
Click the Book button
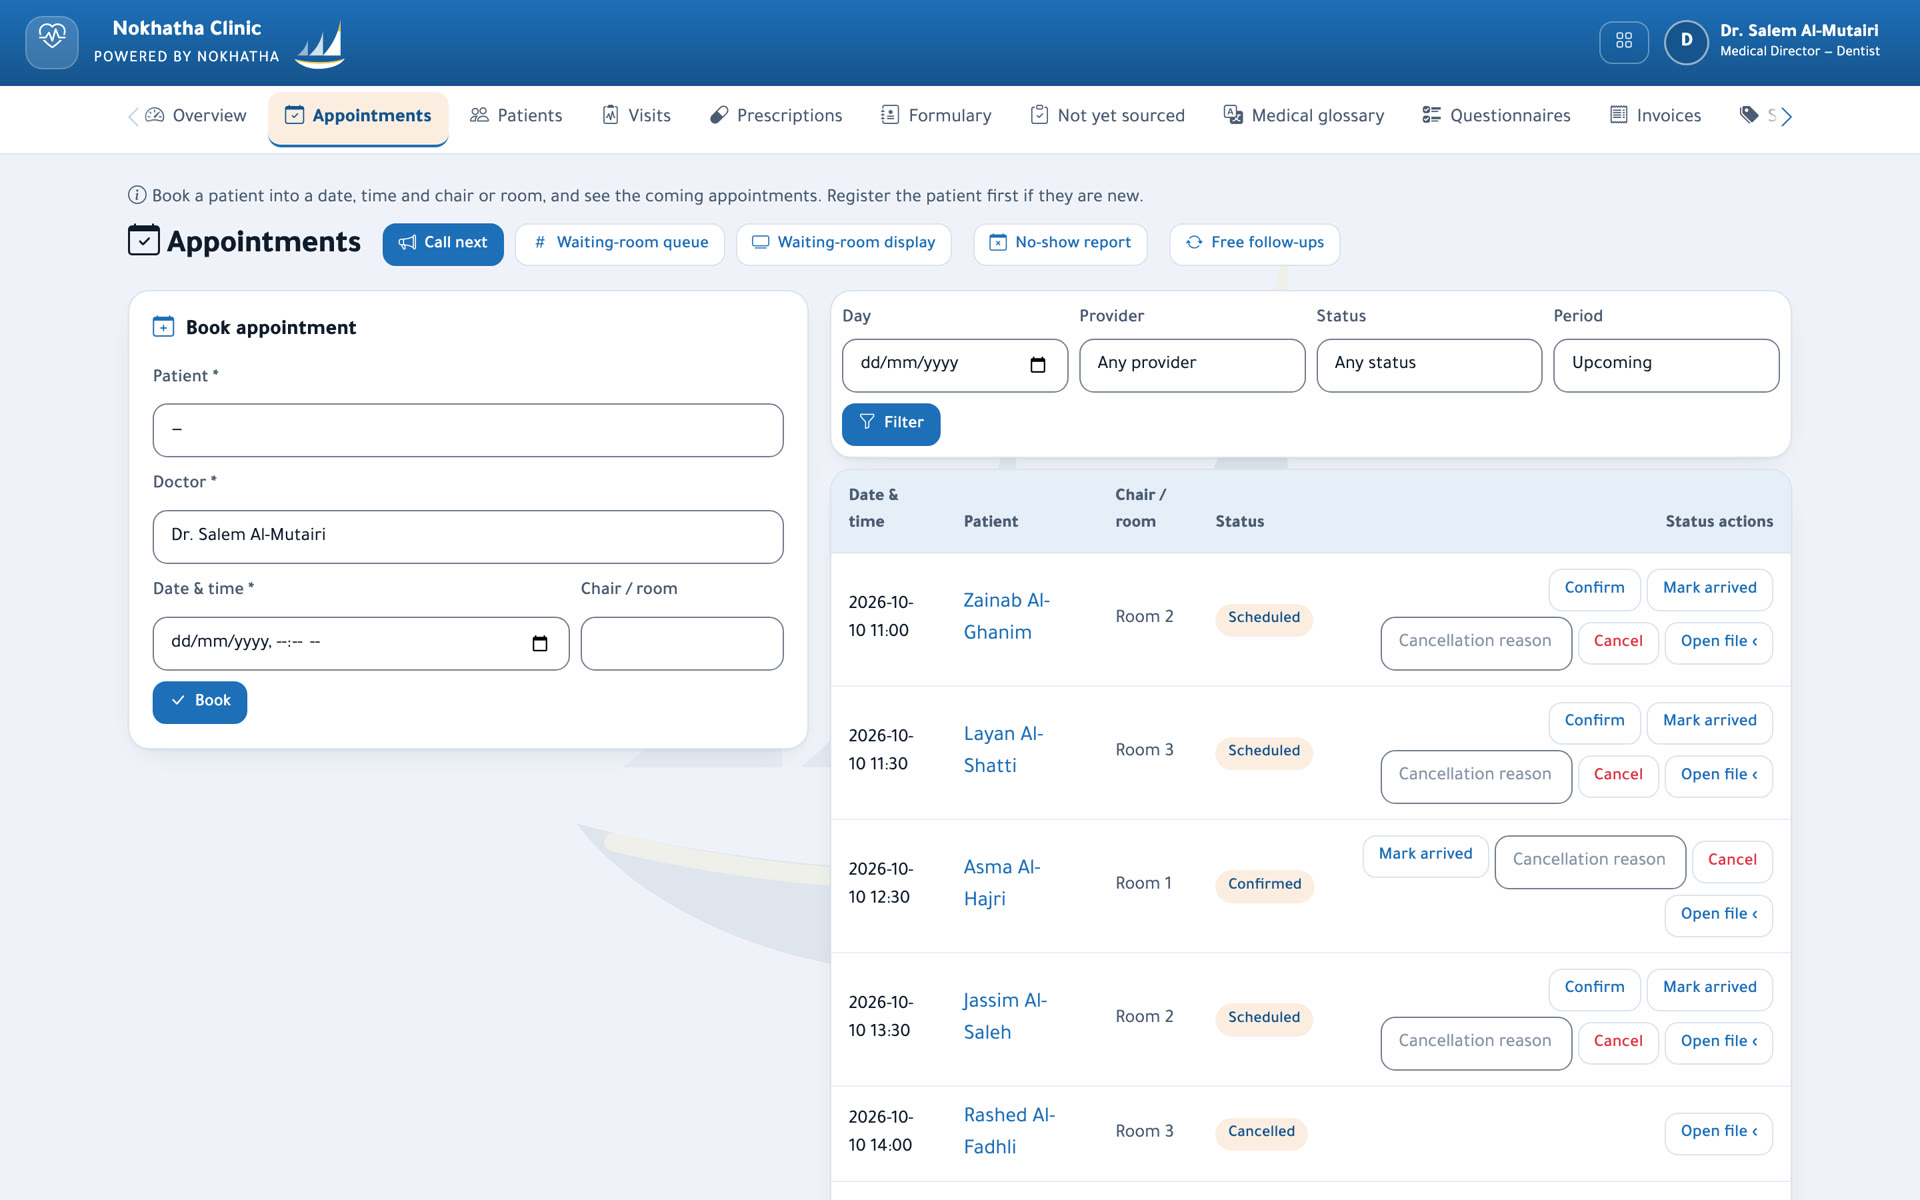[200, 702]
